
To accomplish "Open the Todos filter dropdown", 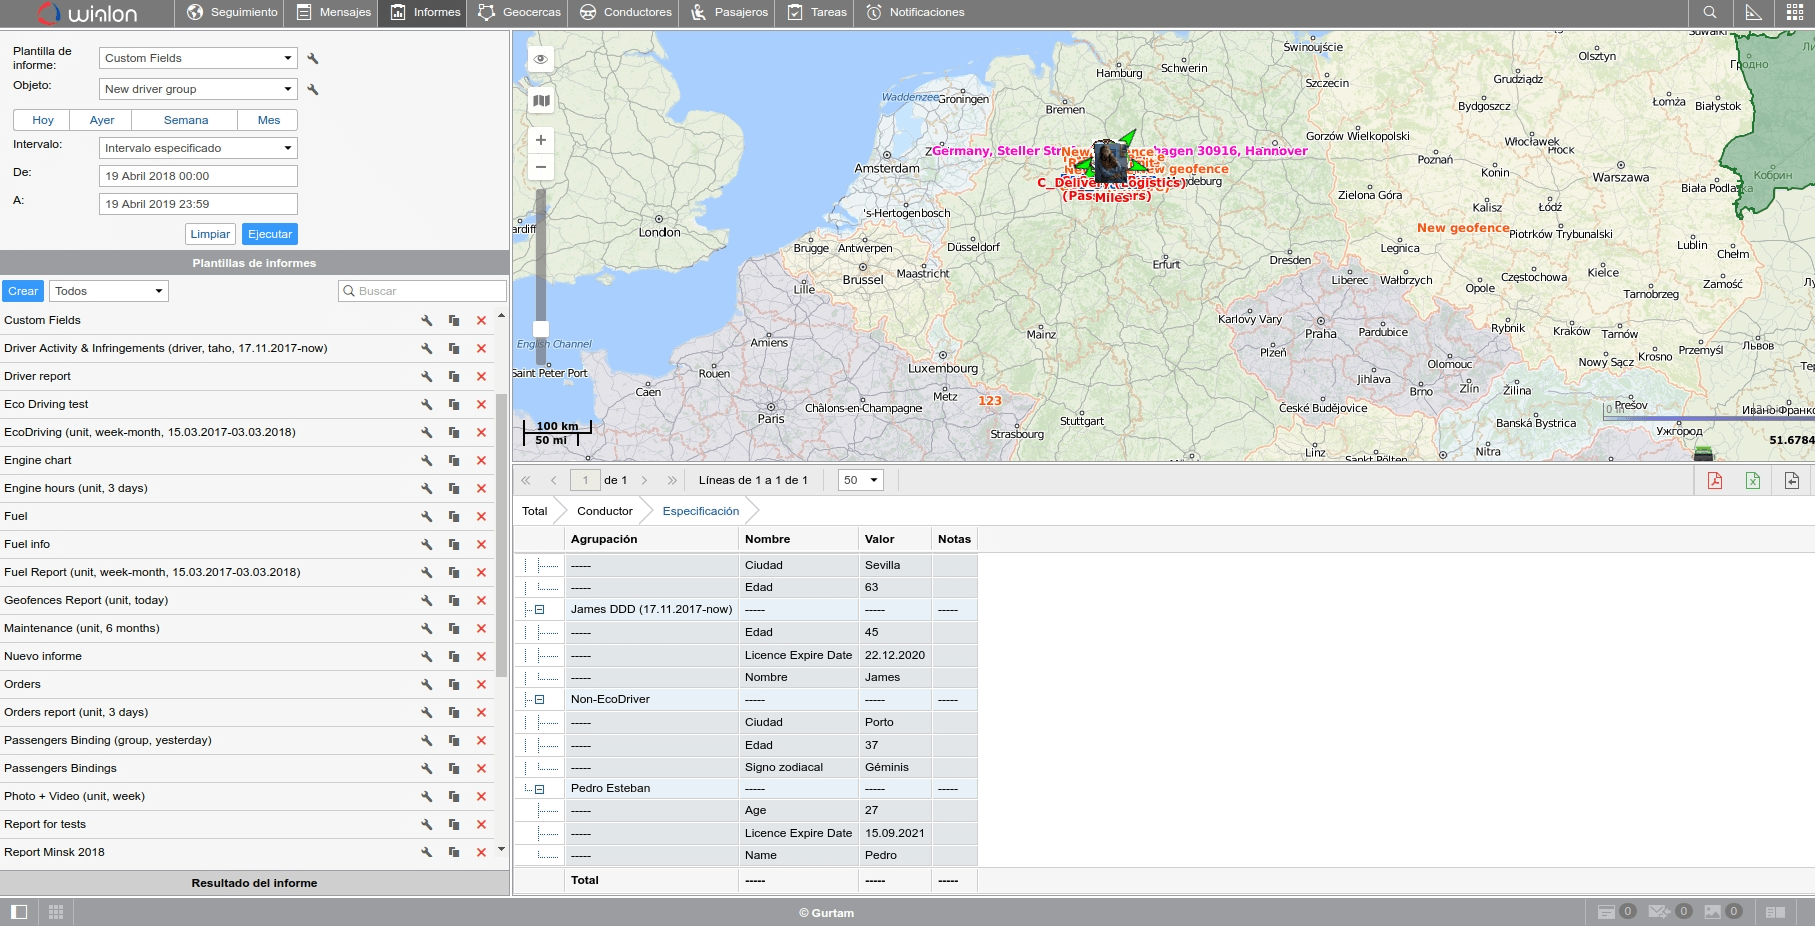I will 108,291.
